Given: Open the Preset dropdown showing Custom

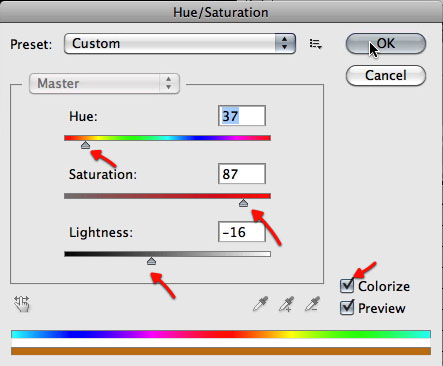Looking at the screenshot, I should tap(180, 43).
